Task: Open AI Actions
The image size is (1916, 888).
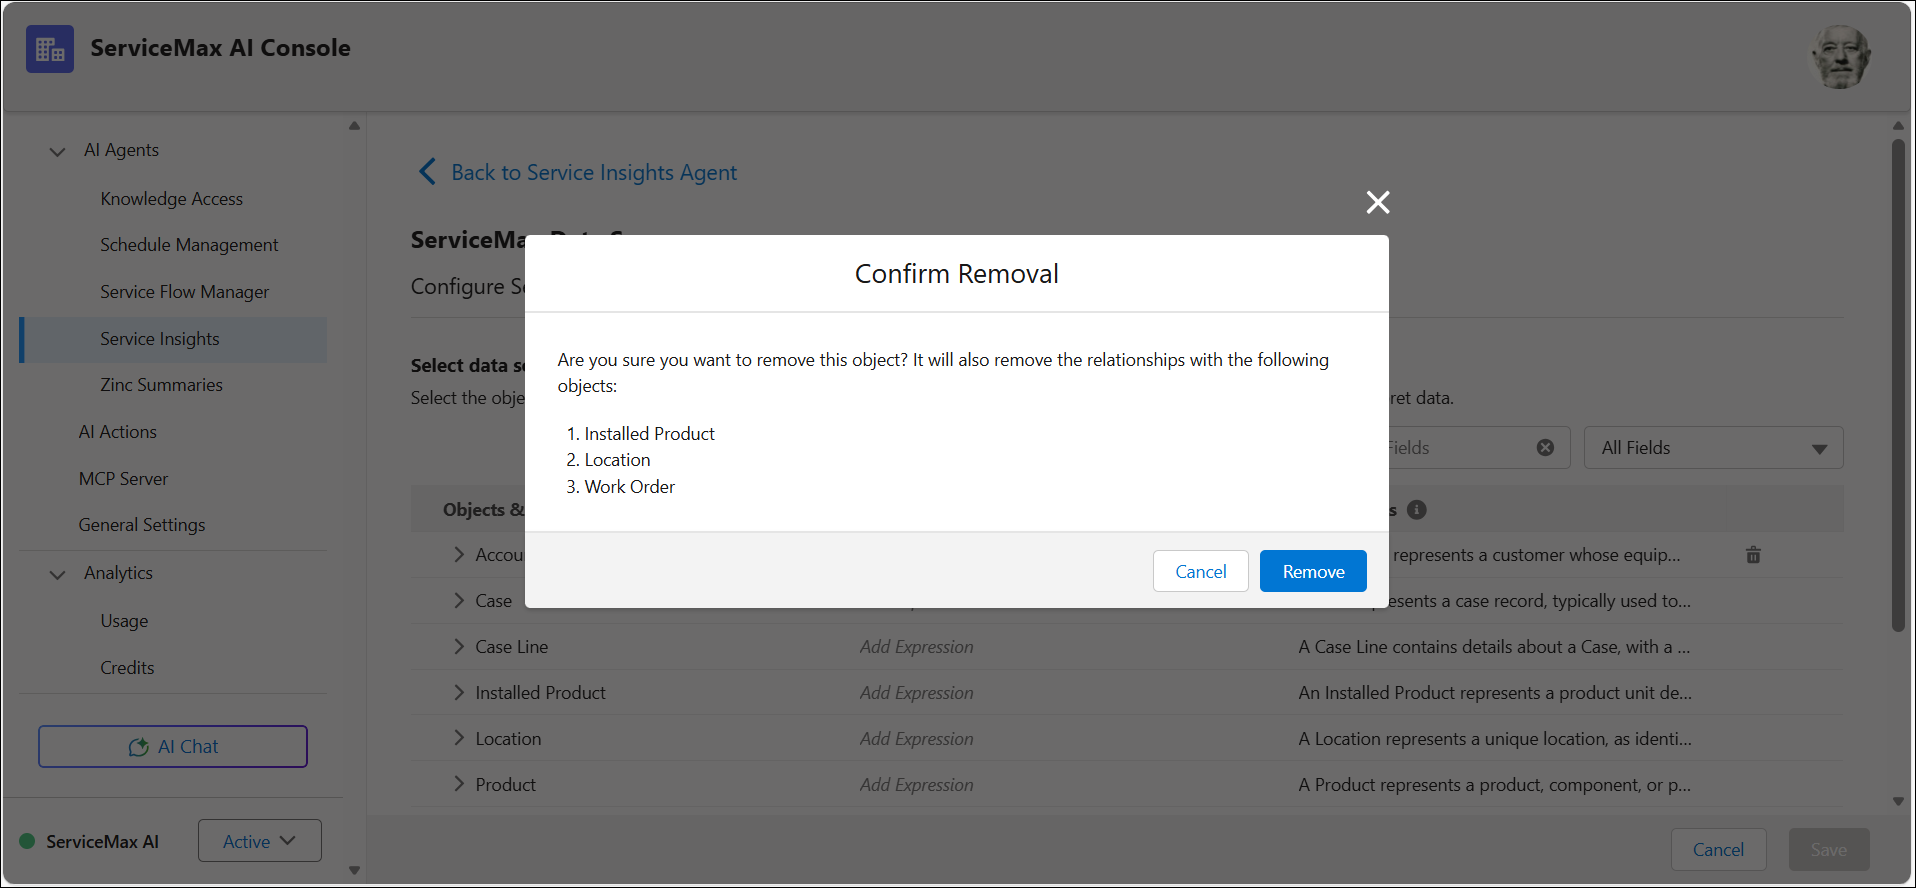Action: coord(118,432)
